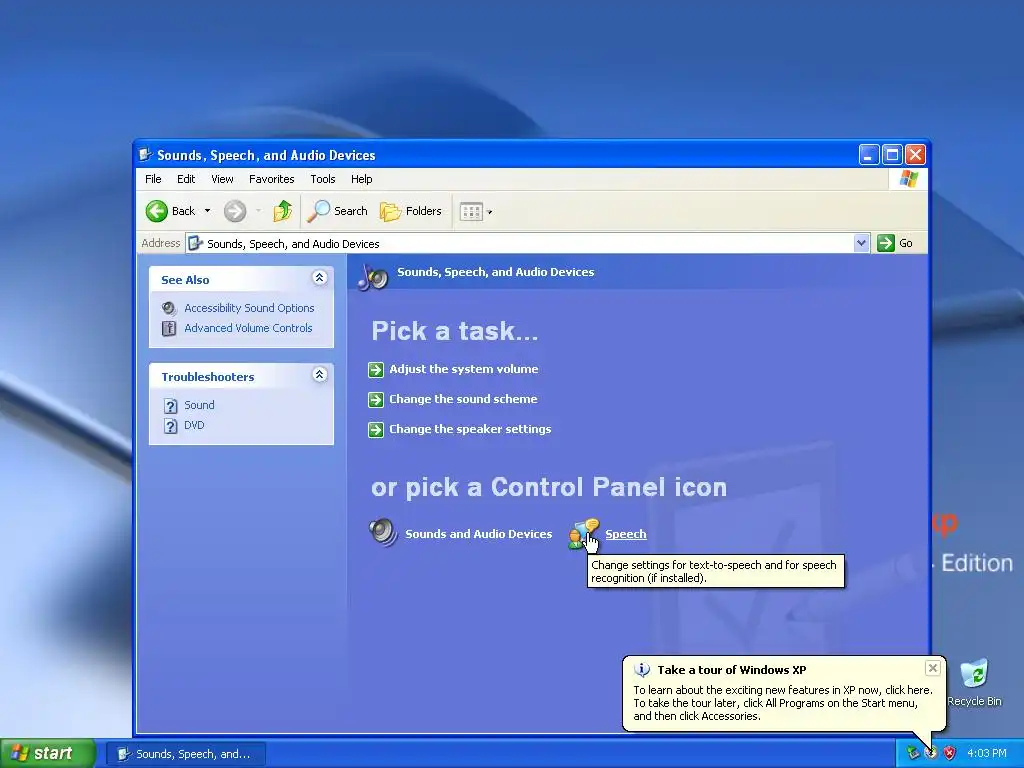The width and height of the screenshot is (1024, 768).
Task: Open the DVD troubleshooter link
Action: pos(194,425)
